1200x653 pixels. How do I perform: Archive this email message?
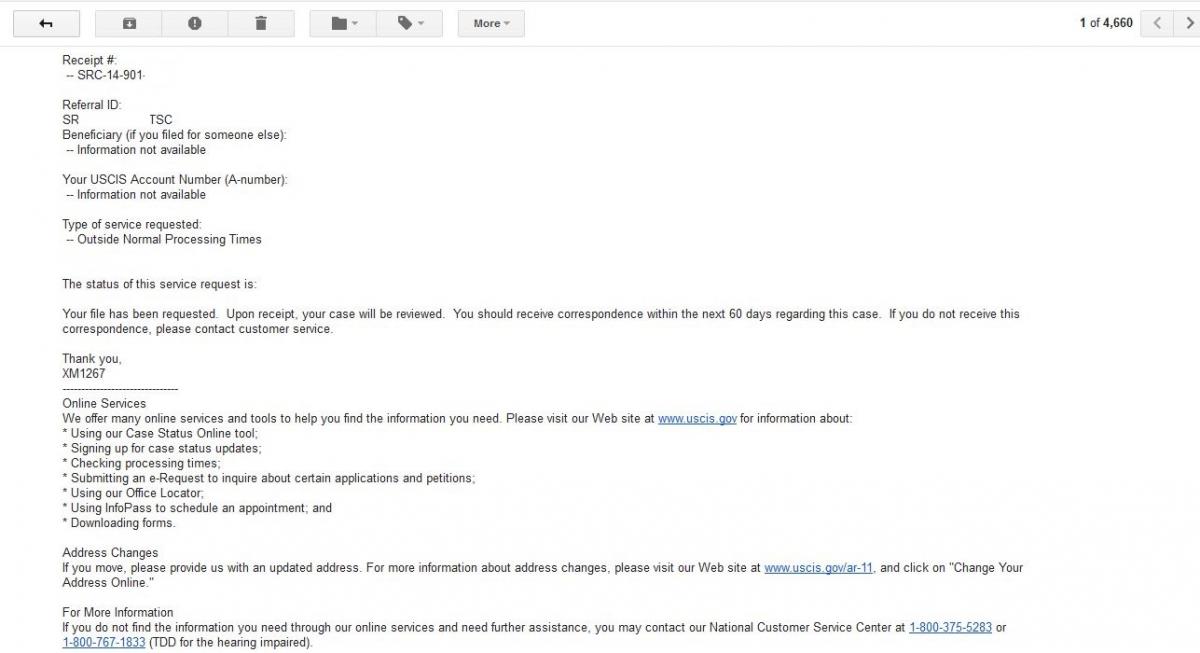pyautogui.click(x=128, y=23)
